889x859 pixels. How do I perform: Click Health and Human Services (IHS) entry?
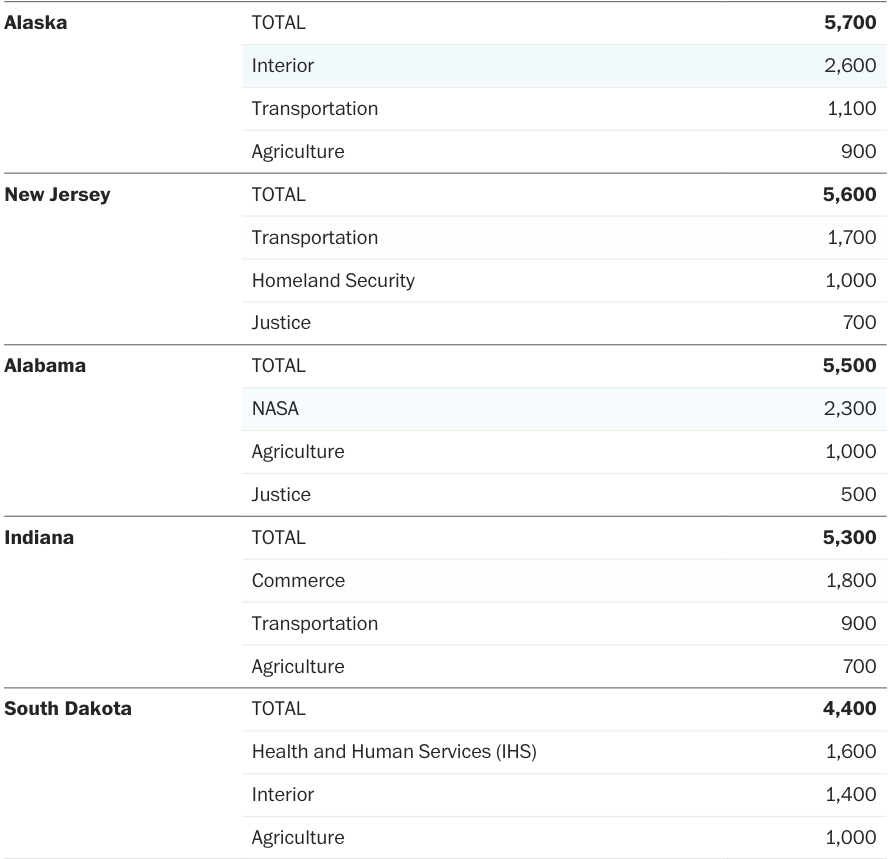point(394,752)
